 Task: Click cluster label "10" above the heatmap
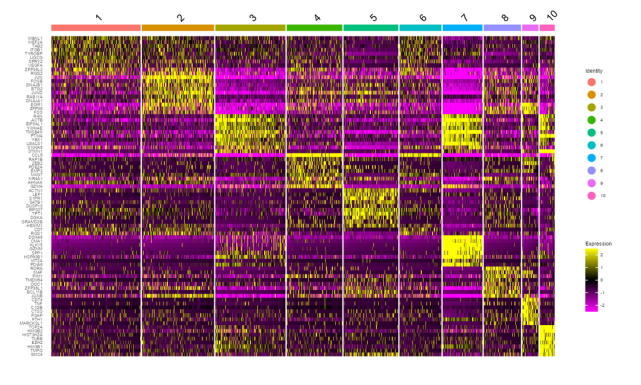click(x=551, y=16)
